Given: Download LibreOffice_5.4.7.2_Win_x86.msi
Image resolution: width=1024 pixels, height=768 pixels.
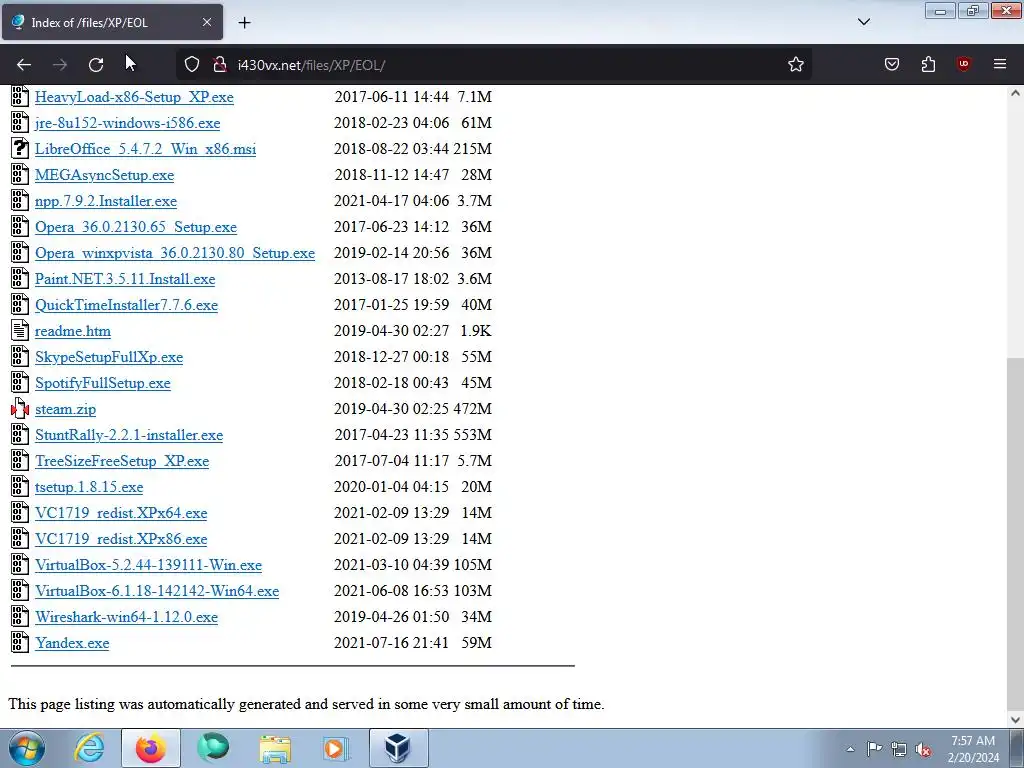Looking at the screenshot, I should point(145,149).
